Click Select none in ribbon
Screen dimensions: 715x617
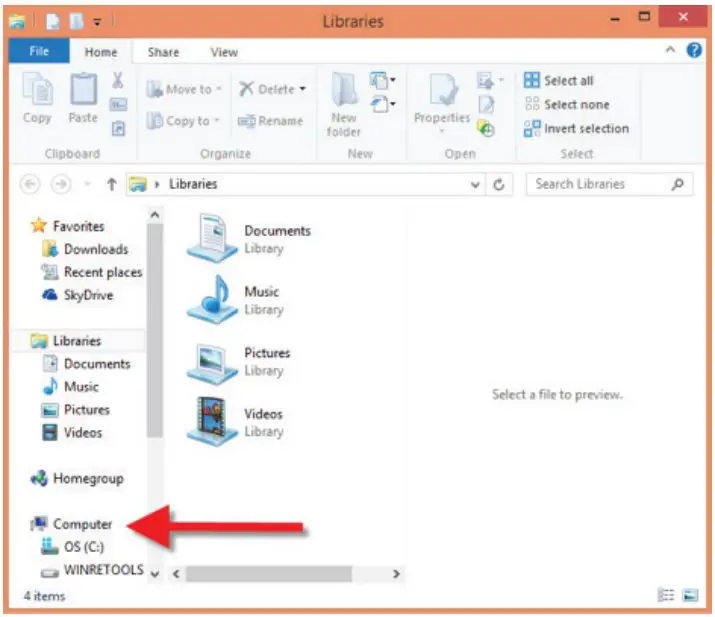[567, 104]
